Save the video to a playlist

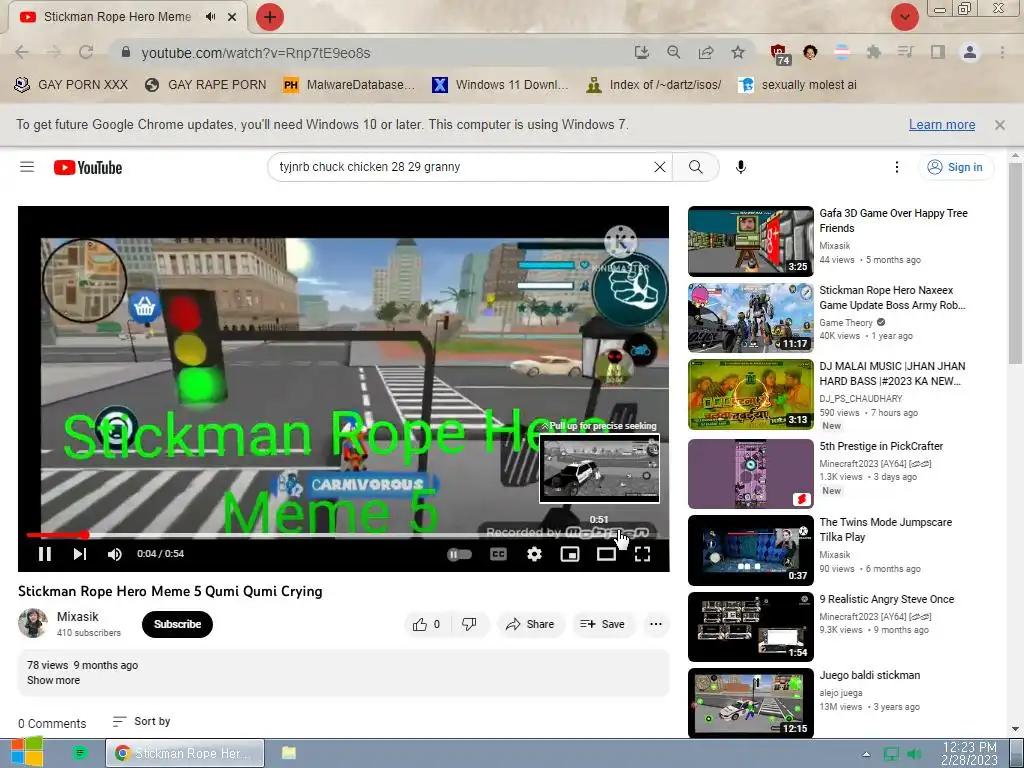603,624
